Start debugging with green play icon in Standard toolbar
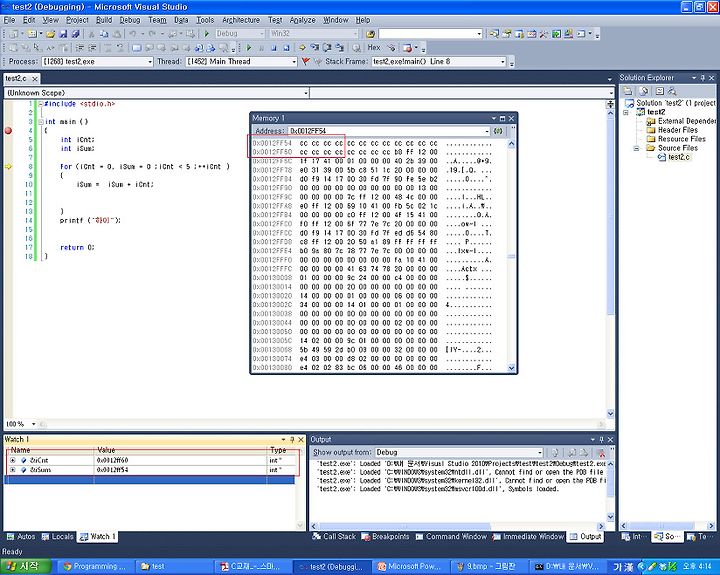The width and height of the screenshot is (720, 575). coord(207,34)
